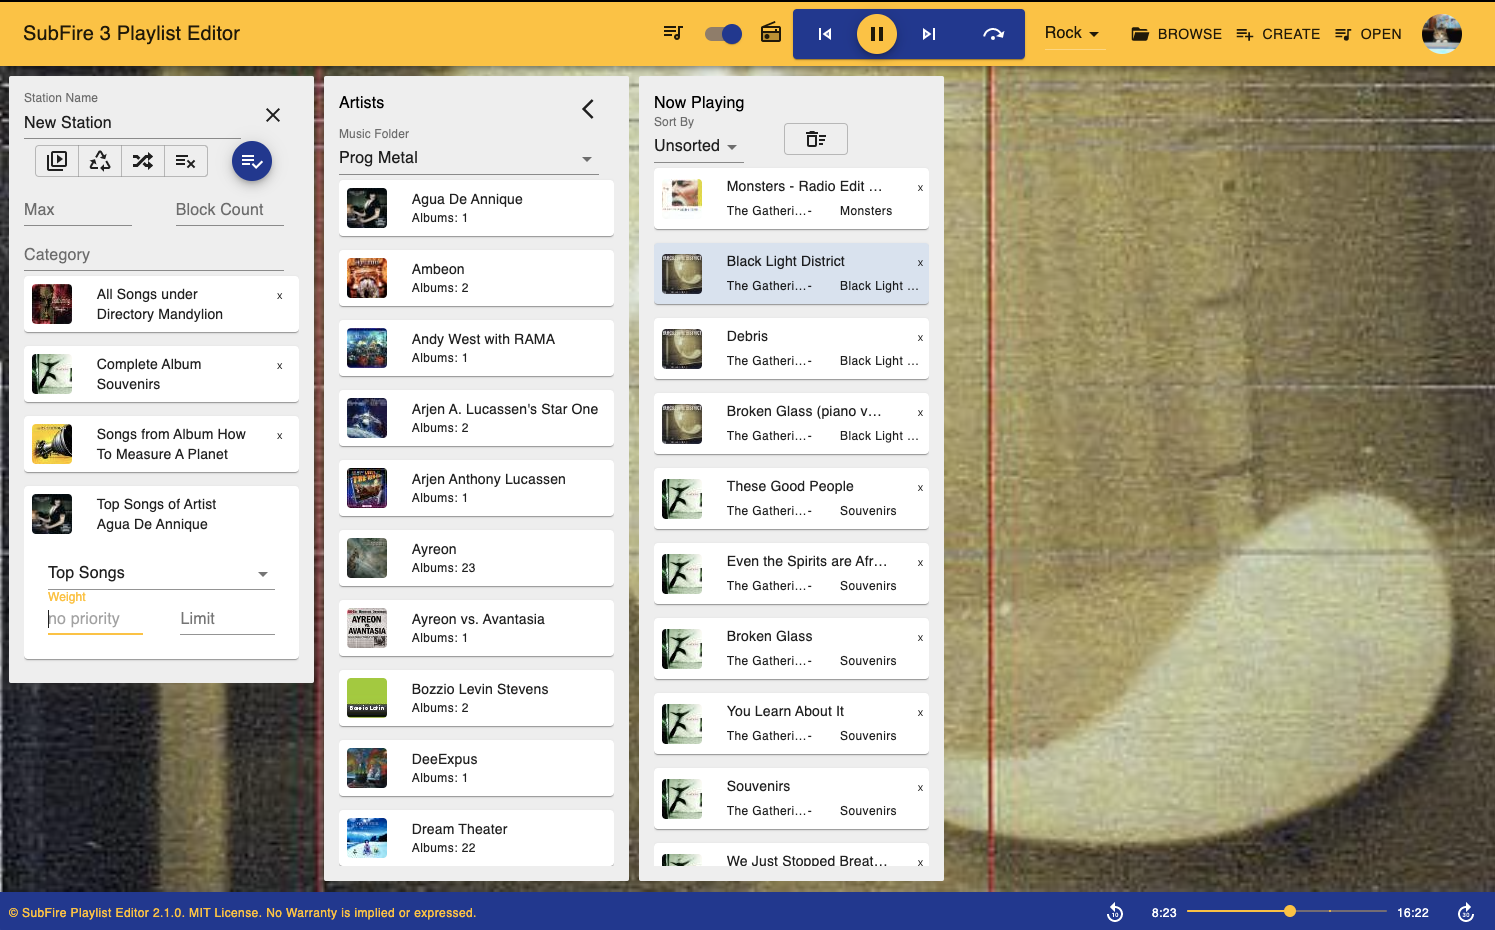
Task: Play the Broken Glass (piano version) track
Action: pyautogui.click(x=791, y=423)
